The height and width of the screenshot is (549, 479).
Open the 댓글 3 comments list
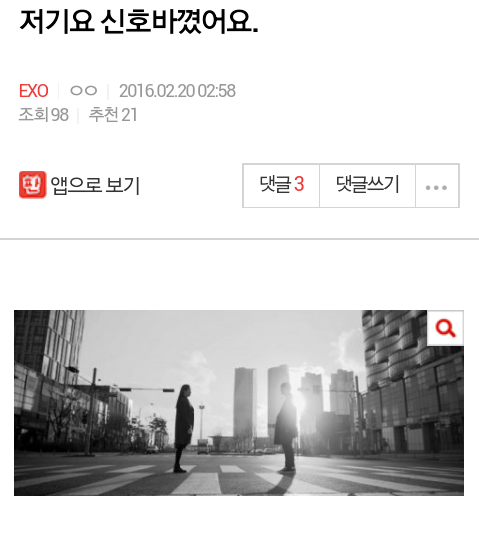point(282,185)
